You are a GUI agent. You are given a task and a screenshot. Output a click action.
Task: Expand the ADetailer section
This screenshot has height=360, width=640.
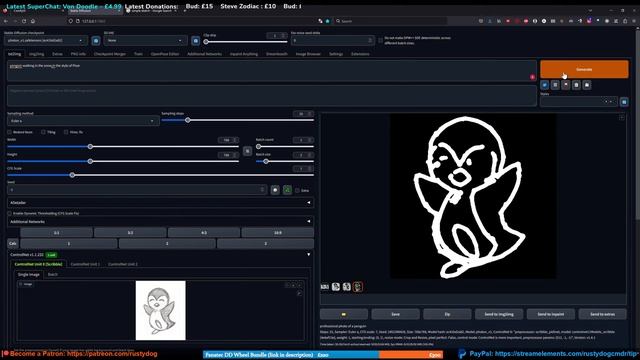pyautogui.click(x=160, y=202)
